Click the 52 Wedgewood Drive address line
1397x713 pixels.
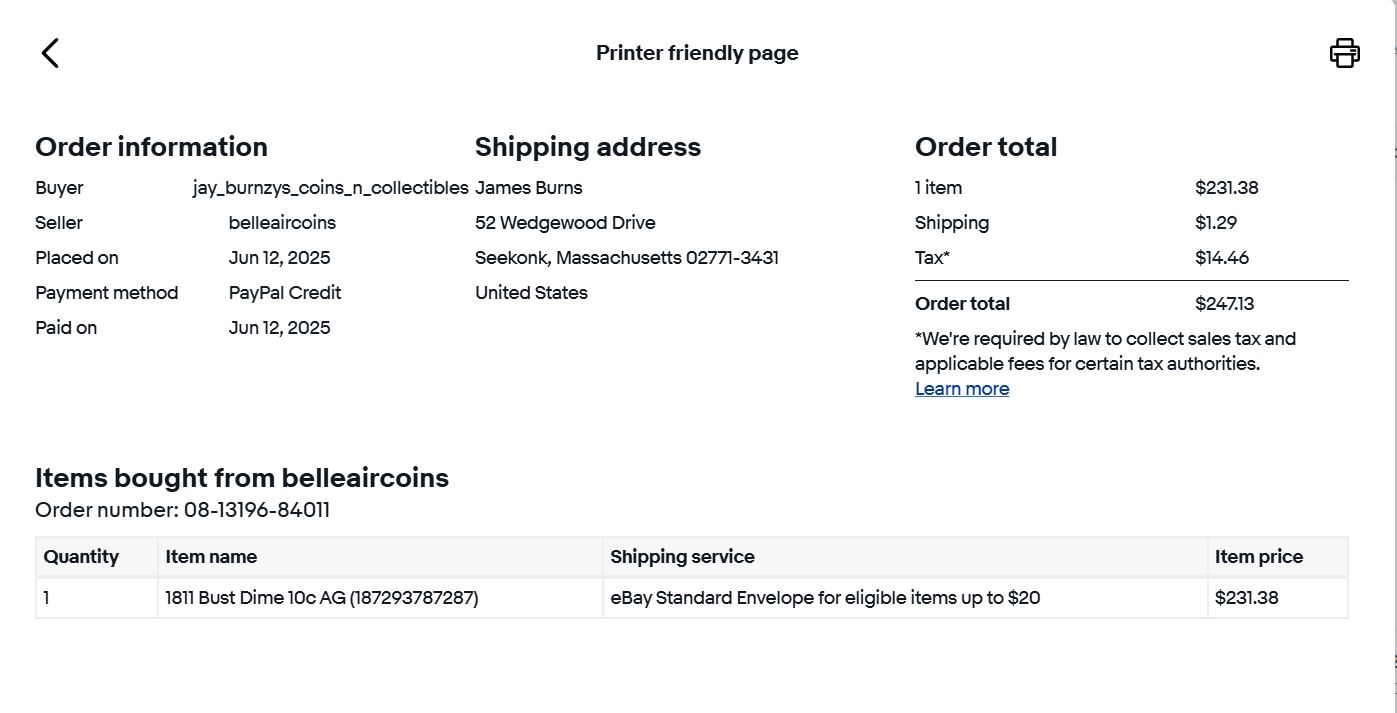coord(565,223)
